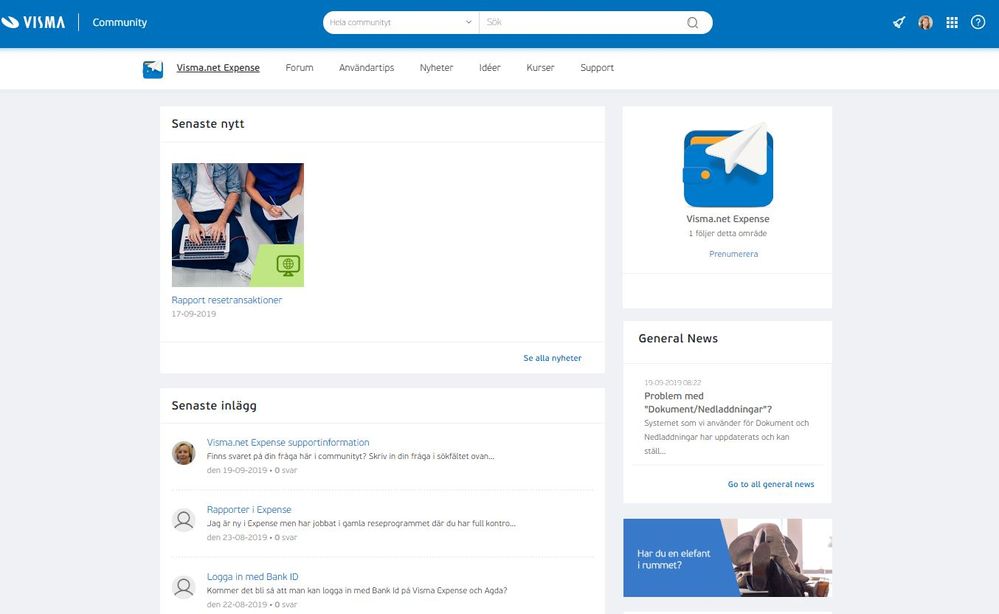The width and height of the screenshot is (999, 614).
Task: Select the Support tab
Action: coord(597,68)
